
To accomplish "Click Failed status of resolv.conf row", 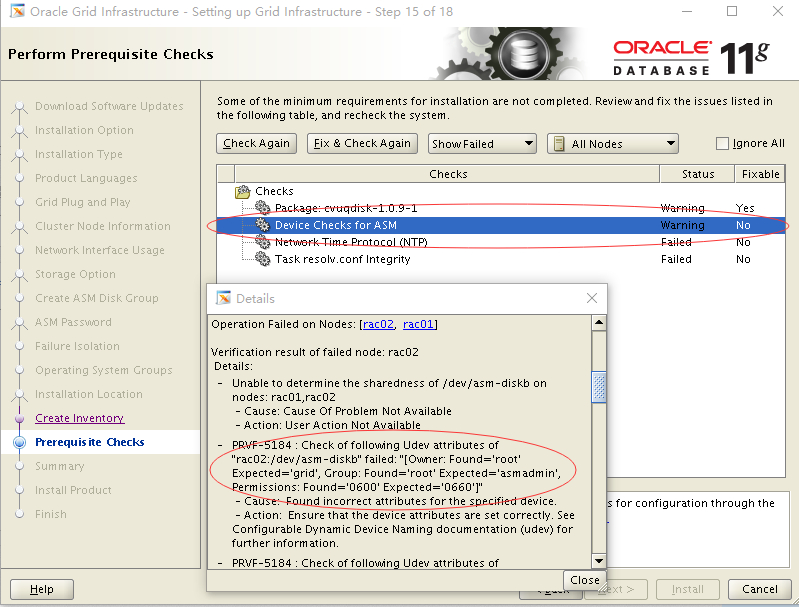I will point(676,259).
